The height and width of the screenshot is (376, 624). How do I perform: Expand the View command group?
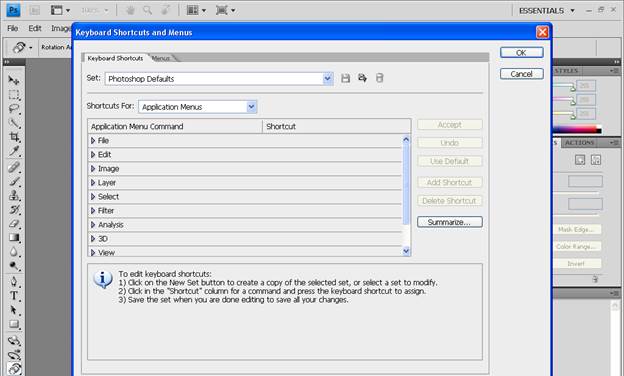(93, 253)
